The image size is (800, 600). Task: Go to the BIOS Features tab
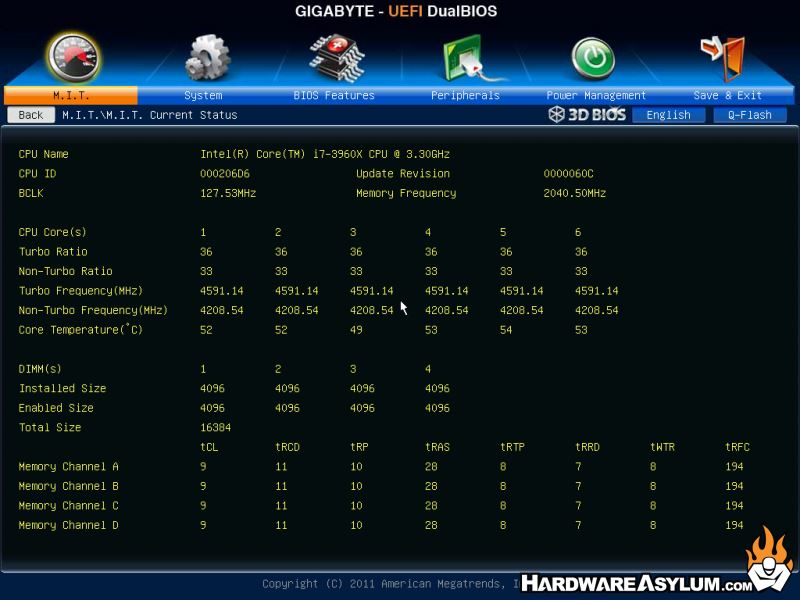coord(334,95)
